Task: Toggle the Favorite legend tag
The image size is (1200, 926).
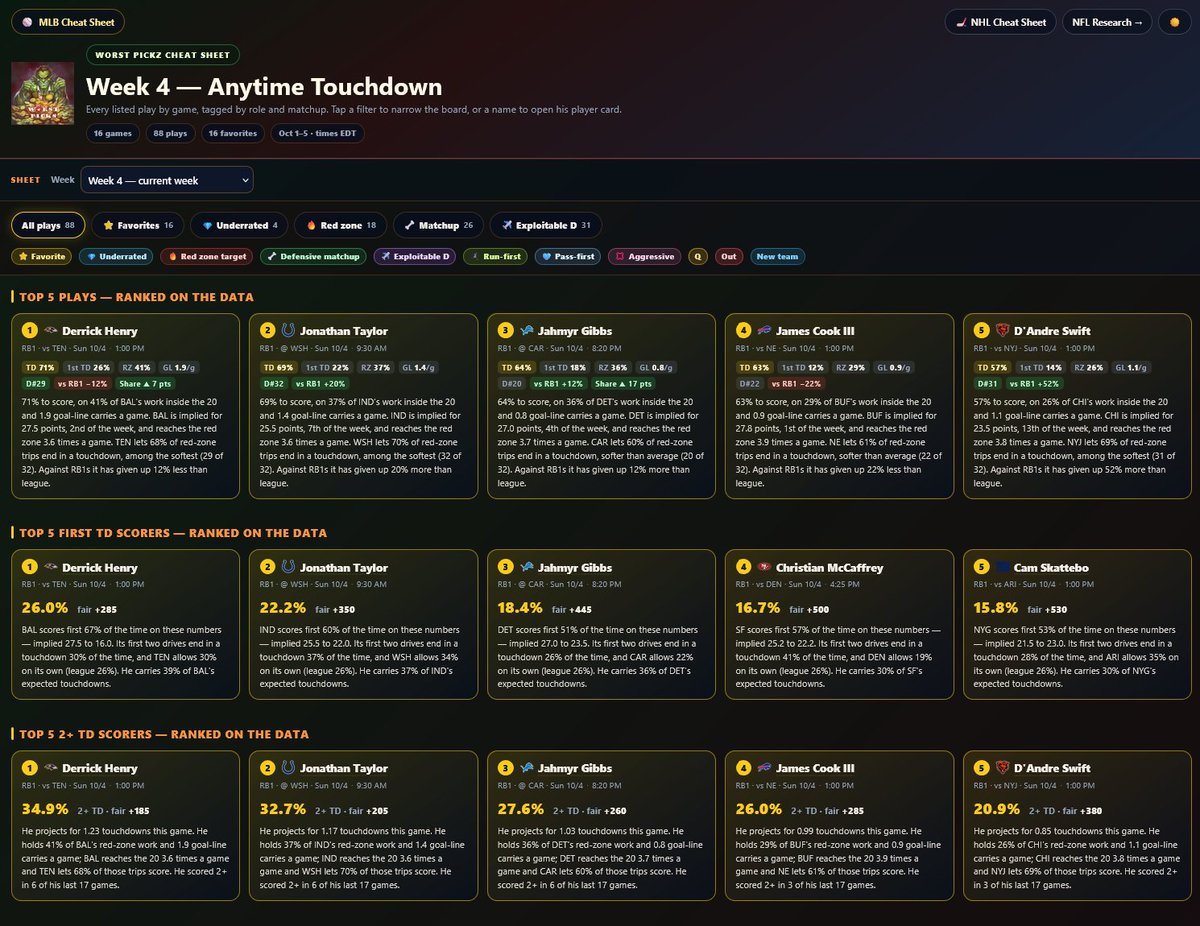Action: click(x=42, y=256)
